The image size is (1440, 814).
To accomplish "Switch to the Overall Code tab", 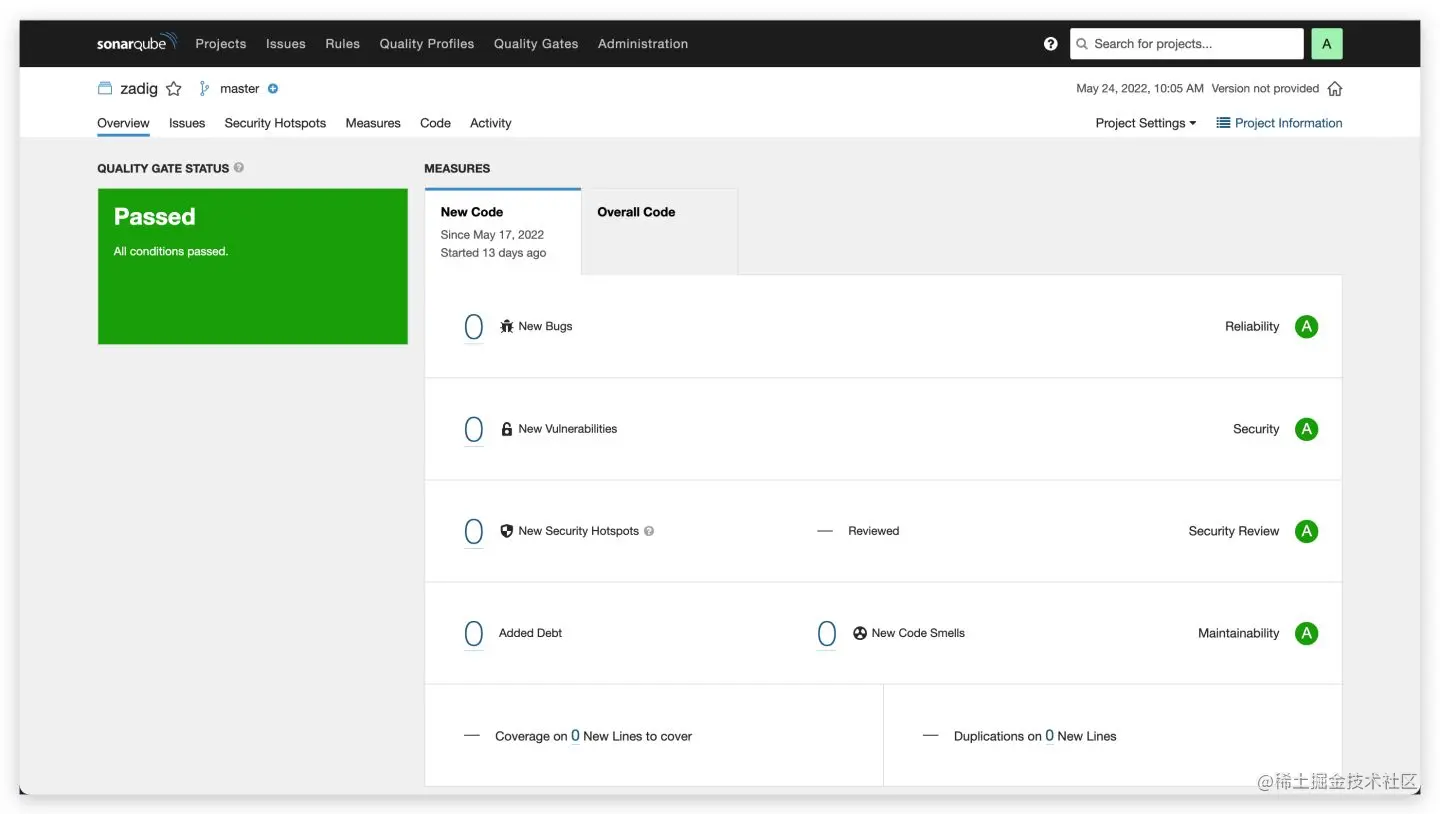I will pos(660,231).
